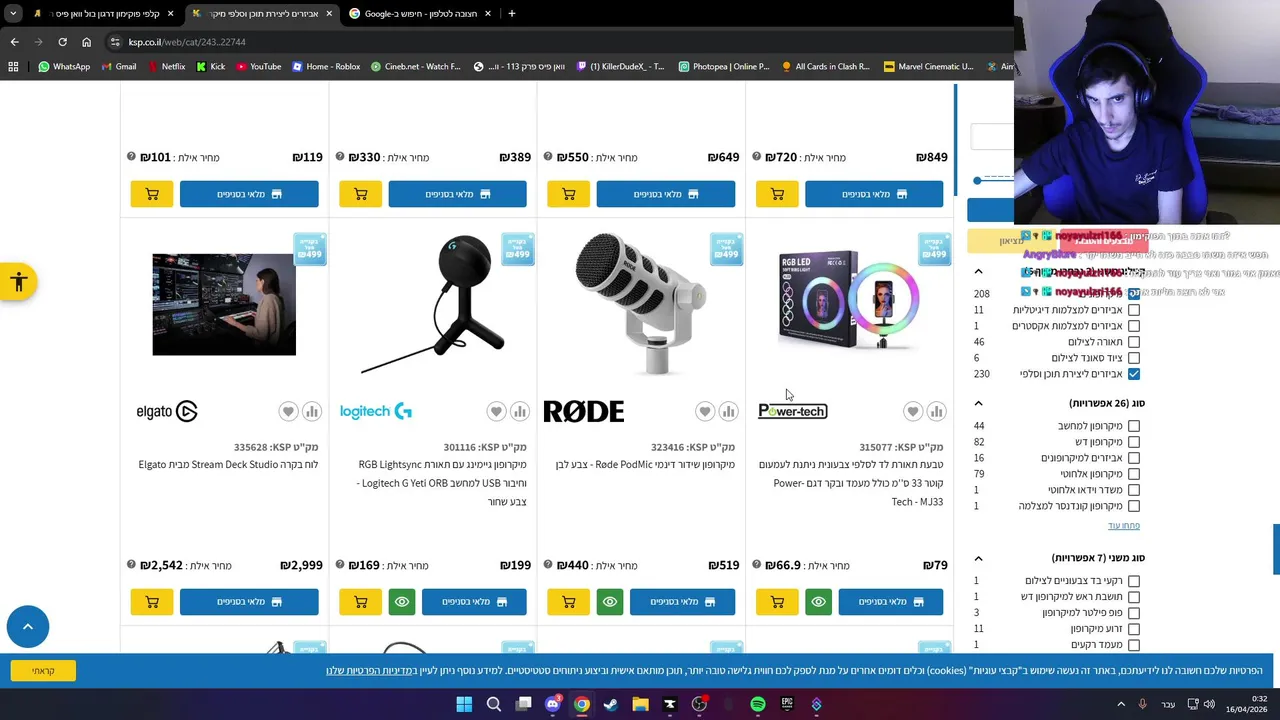Reload the page in Chrome
Screen dimensions: 1280x720
62,42
